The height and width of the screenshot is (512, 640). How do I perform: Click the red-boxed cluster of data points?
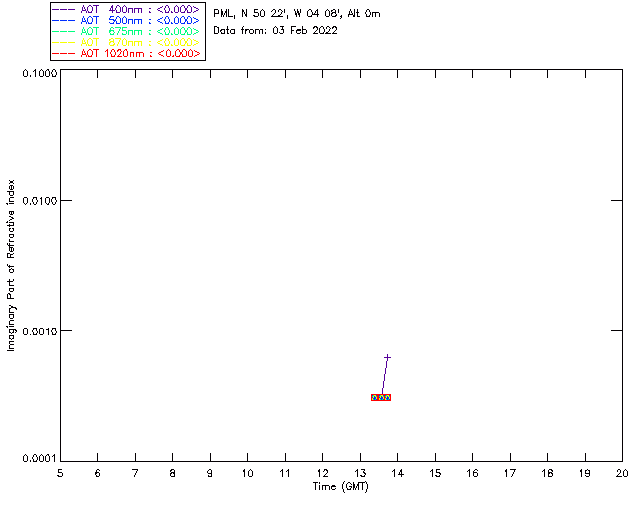click(381, 397)
